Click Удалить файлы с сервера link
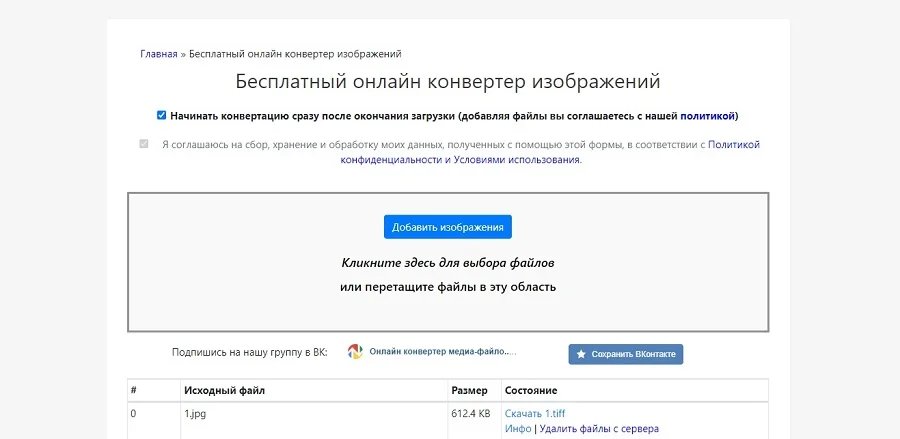The width and height of the screenshot is (900, 439). click(599, 429)
